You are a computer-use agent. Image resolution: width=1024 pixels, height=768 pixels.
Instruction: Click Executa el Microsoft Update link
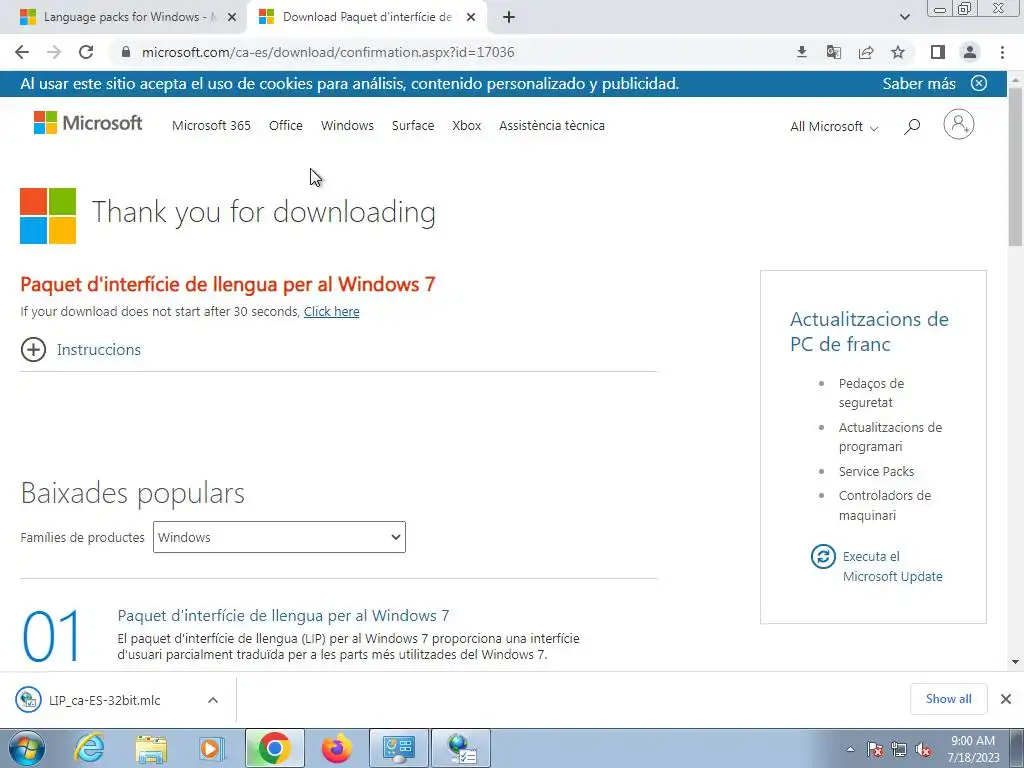click(892, 566)
